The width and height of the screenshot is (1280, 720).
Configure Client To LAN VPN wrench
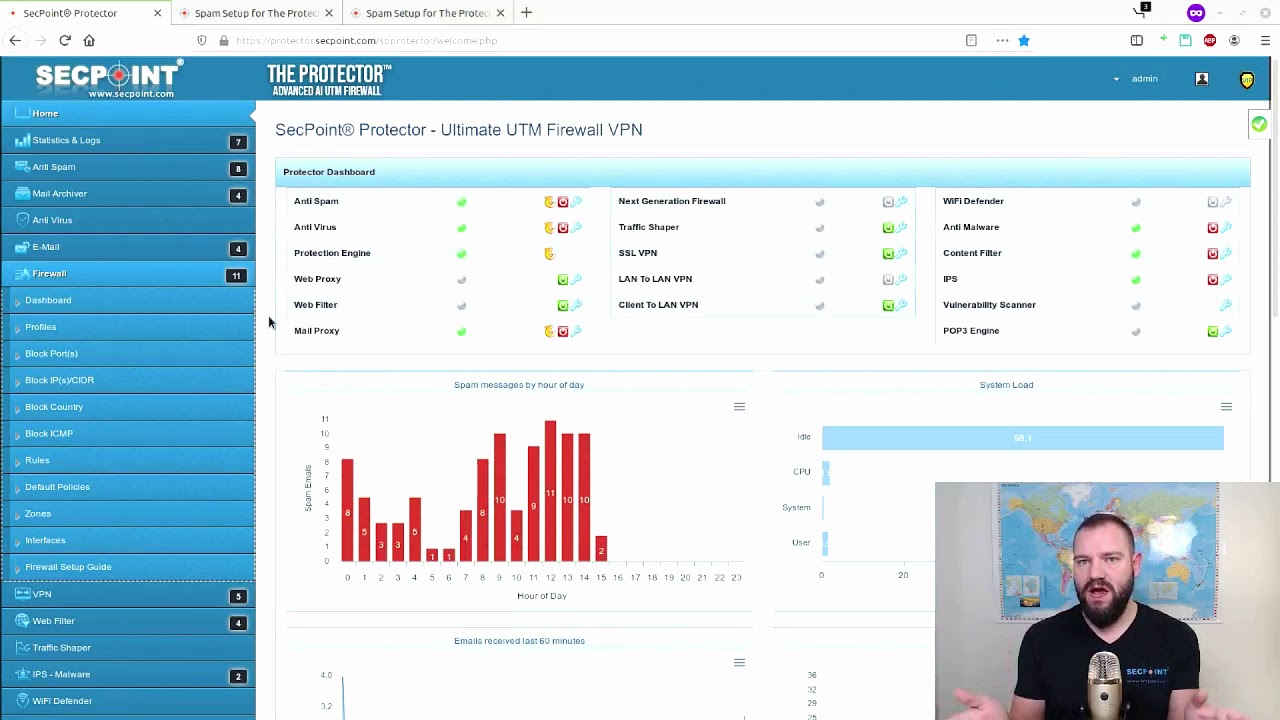tap(902, 306)
